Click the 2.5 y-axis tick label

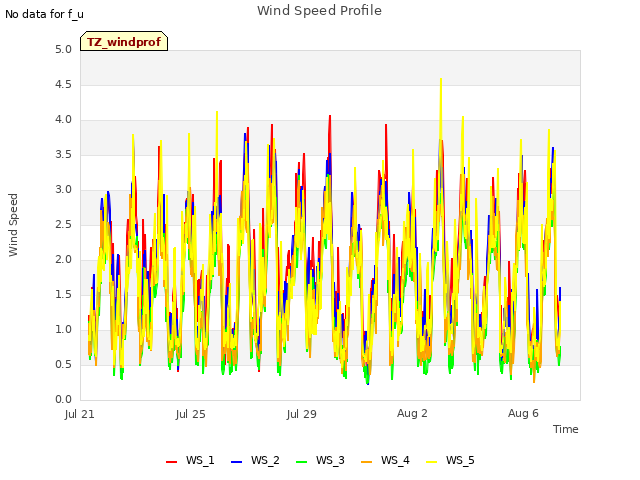pyautogui.click(x=63, y=224)
